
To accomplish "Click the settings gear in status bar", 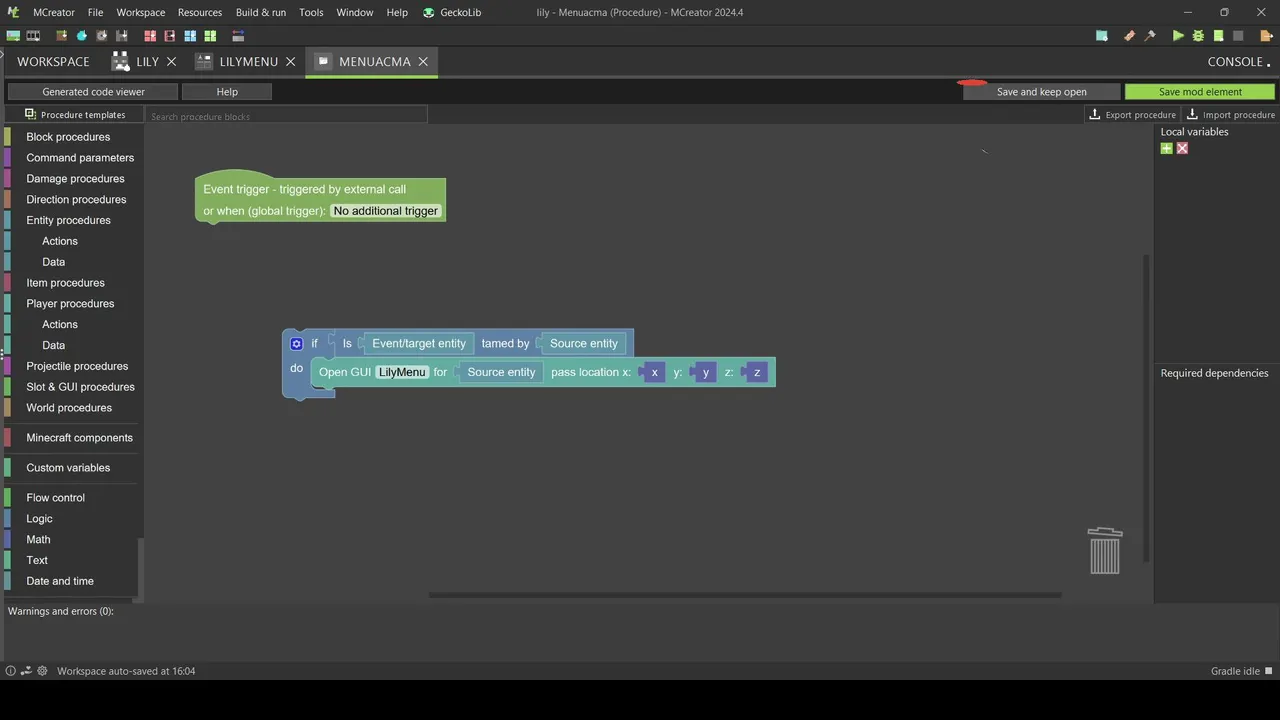I will point(42,671).
